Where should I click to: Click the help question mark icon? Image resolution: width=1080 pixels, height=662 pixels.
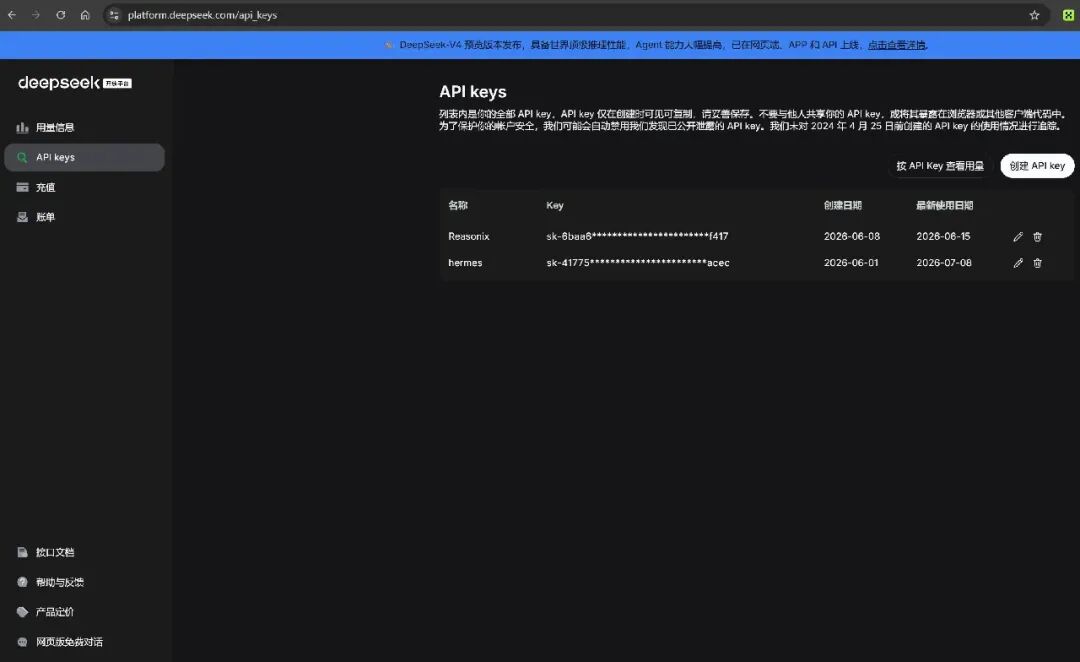tap(22, 582)
